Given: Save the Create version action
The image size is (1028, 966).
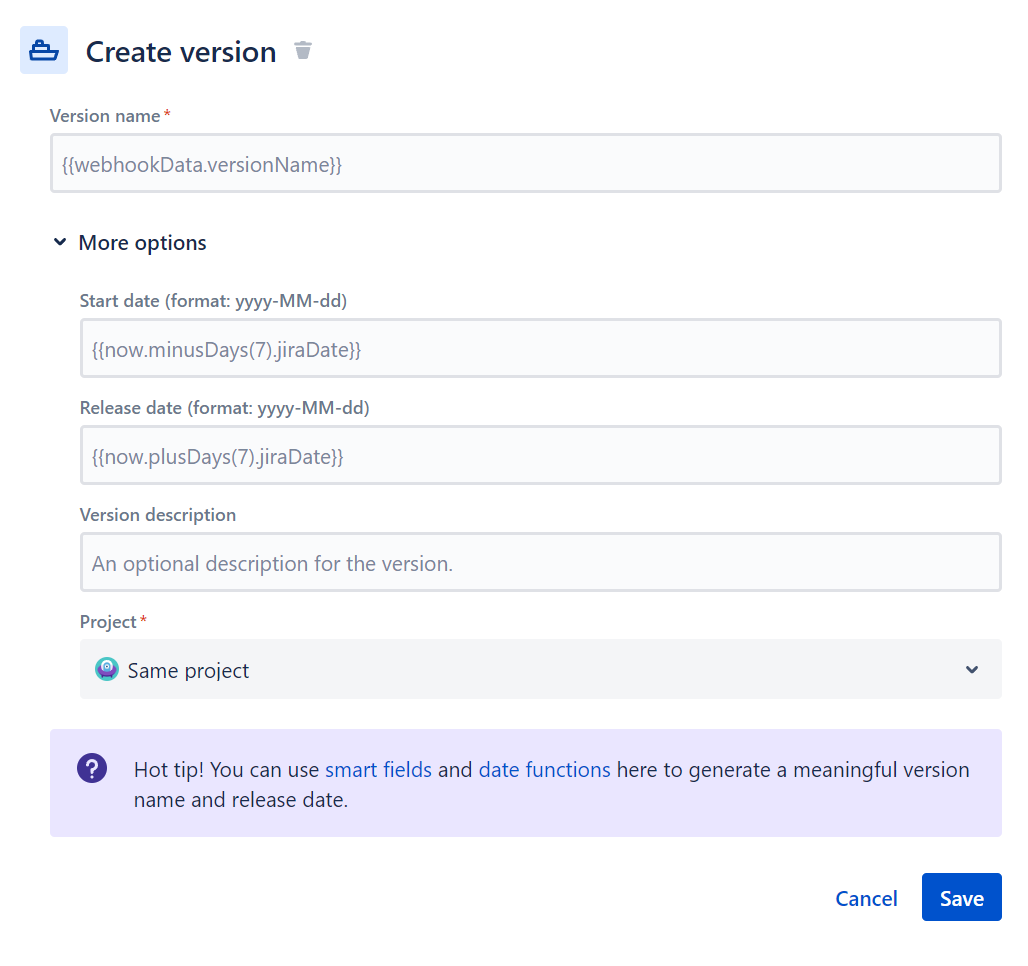Looking at the screenshot, I should 961,897.
